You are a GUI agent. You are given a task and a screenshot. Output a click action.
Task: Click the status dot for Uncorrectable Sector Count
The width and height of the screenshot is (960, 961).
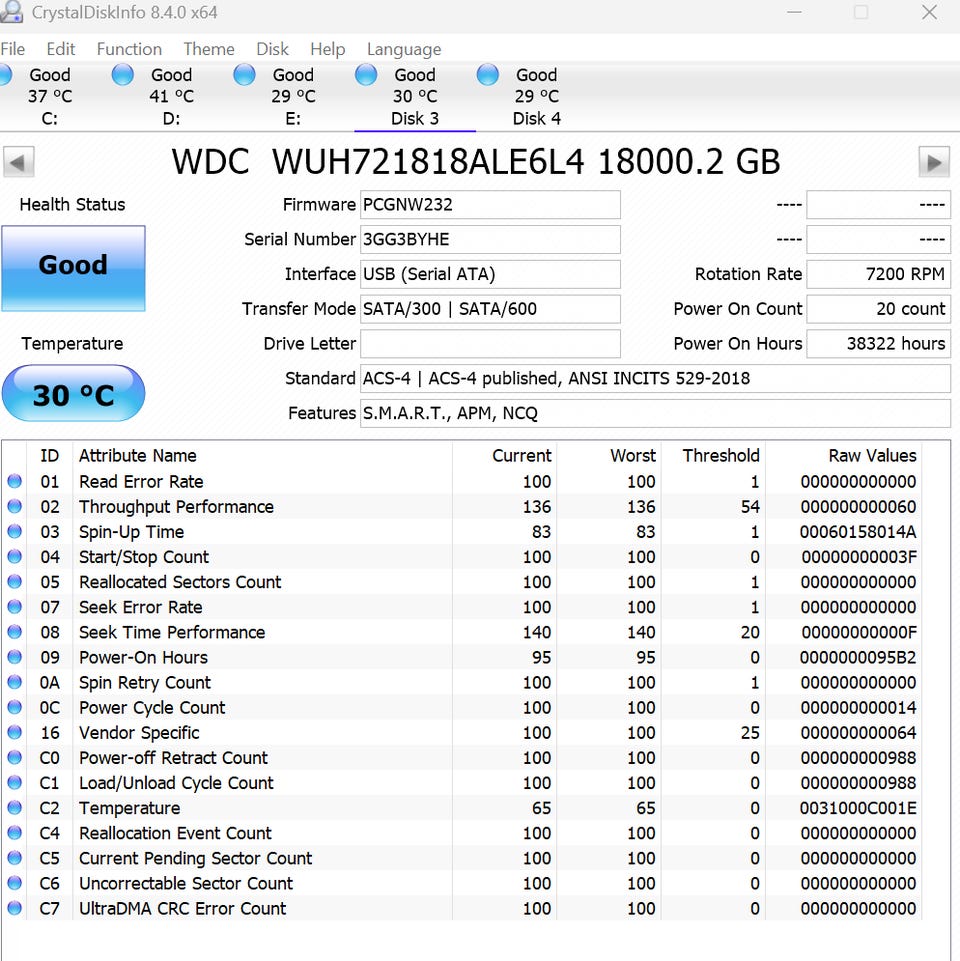[15, 883]
